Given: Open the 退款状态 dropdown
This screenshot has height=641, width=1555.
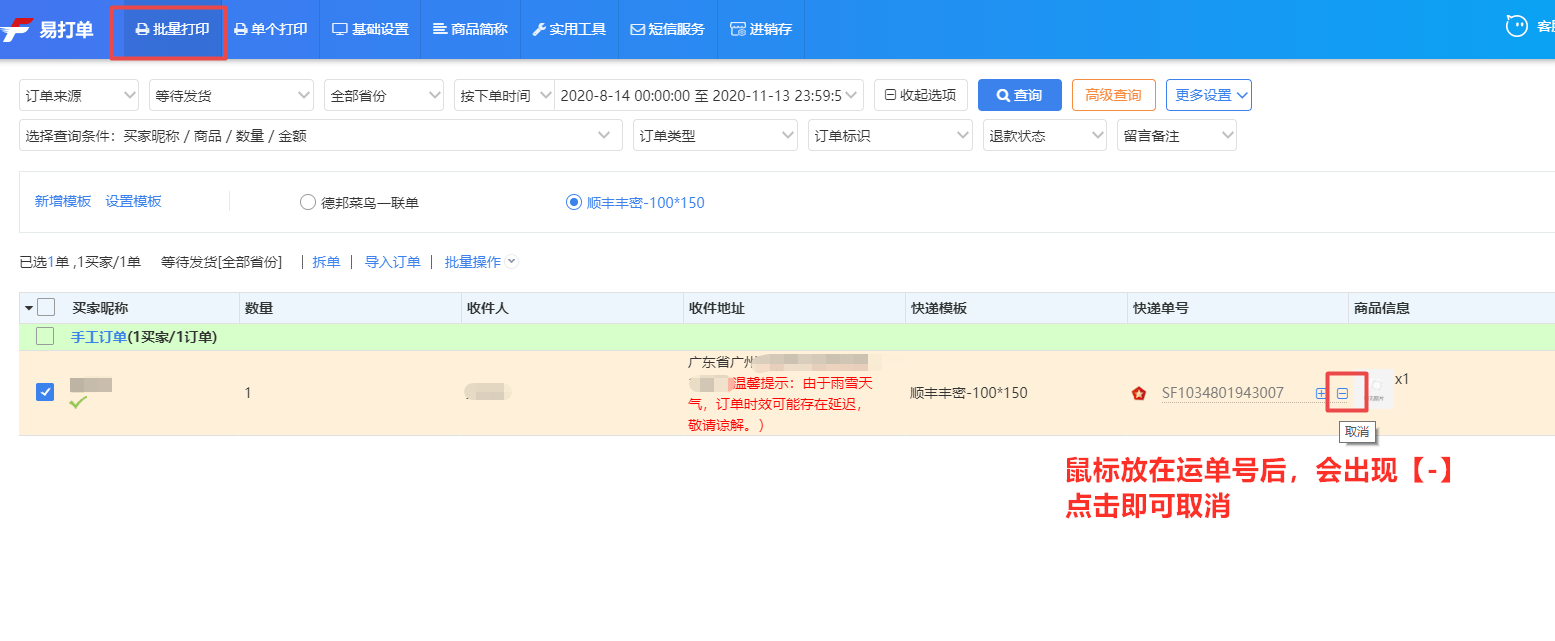Looking at the screenshot, I should 1044,135.
